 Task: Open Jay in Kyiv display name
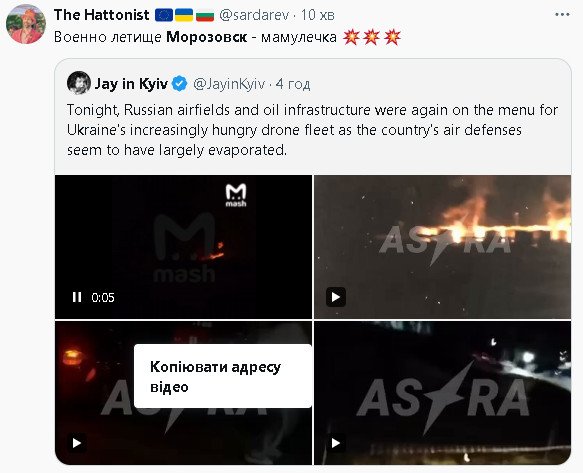pos(131,84)
